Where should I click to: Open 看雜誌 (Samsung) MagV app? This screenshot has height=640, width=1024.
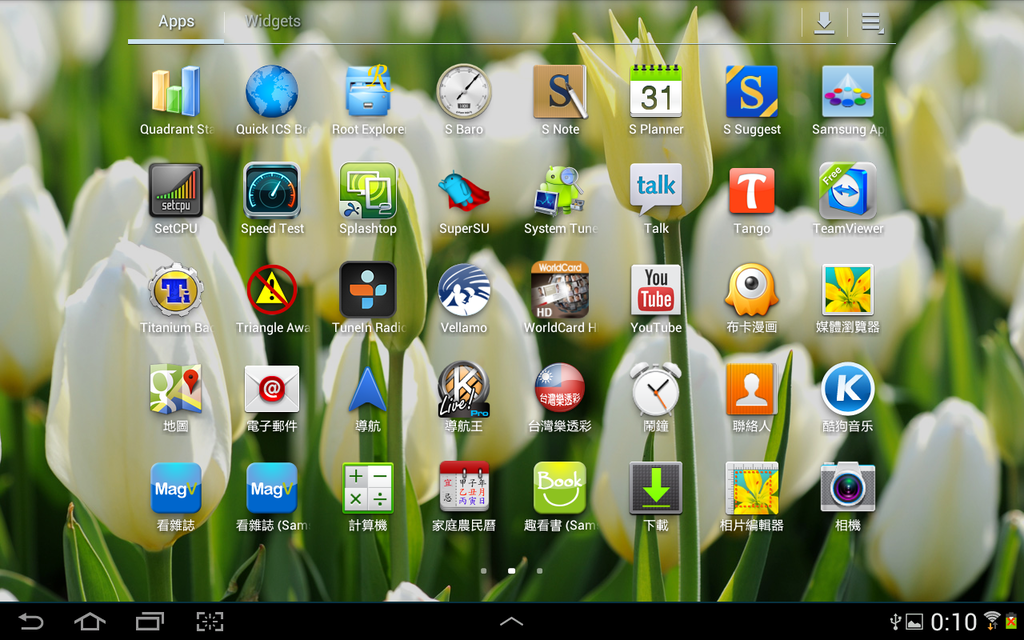point(272,488)
